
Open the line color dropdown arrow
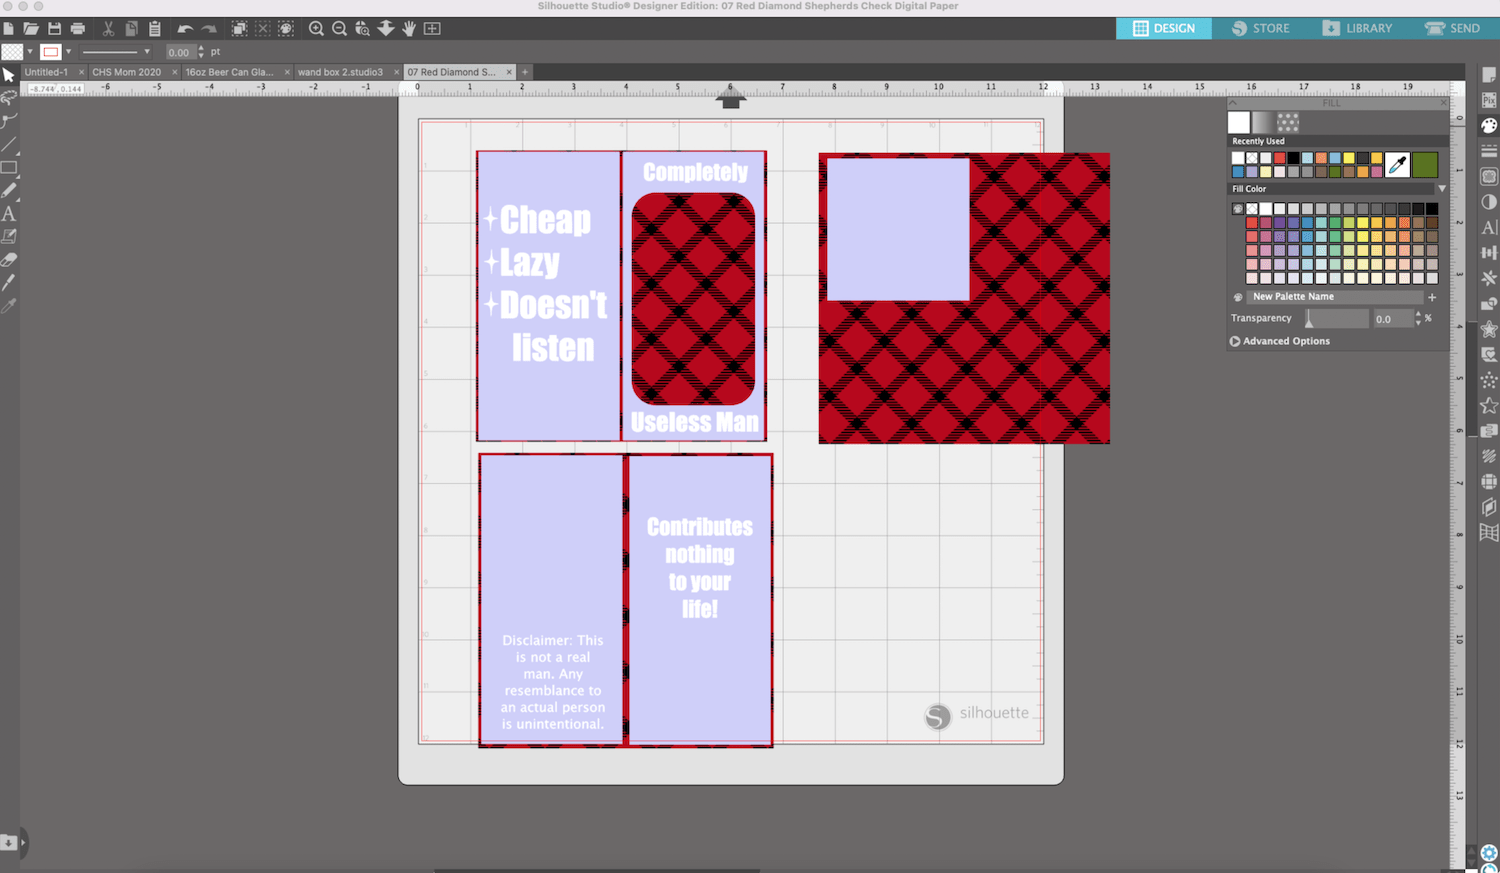click(x=68, y=52)
